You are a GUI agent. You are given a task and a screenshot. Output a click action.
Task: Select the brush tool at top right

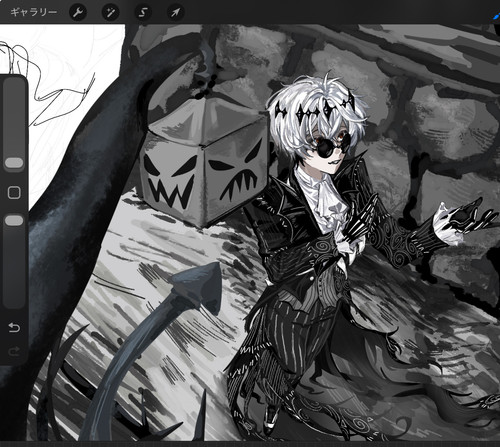[x=496, y=16]
